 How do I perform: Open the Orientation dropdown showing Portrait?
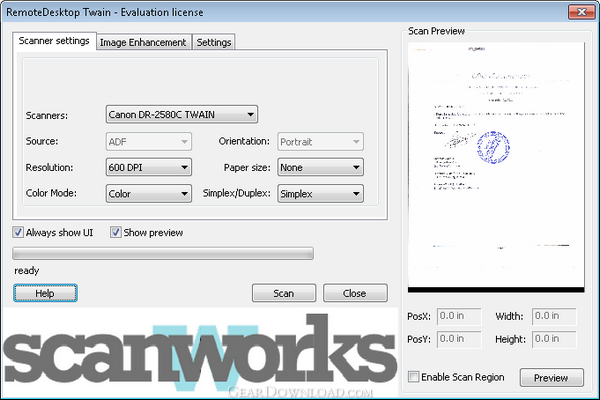click(320, 142)
